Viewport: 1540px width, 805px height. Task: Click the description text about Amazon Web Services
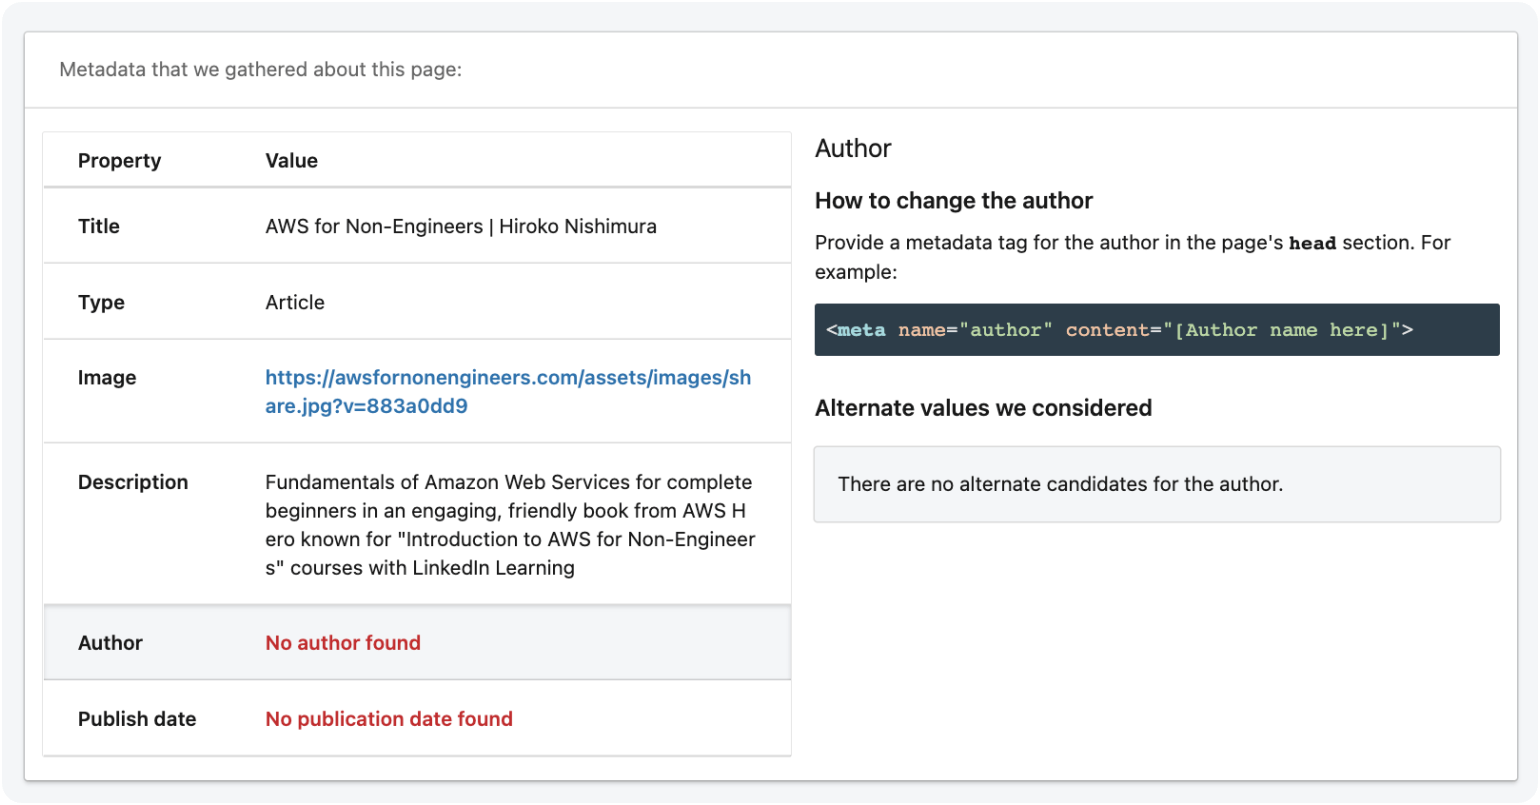[510, 525]
